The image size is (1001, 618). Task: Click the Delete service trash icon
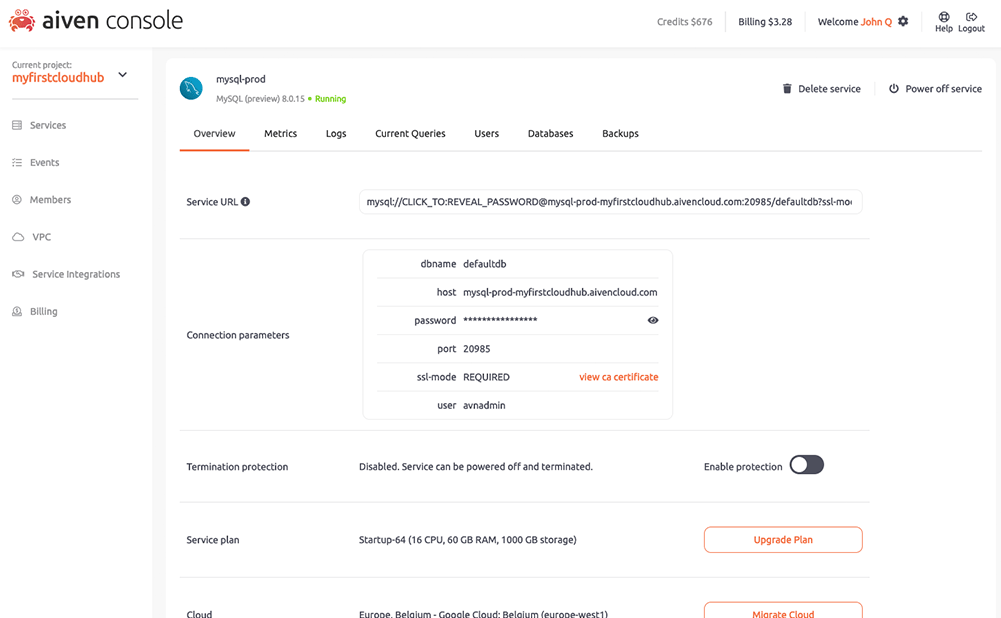[787, 89]
